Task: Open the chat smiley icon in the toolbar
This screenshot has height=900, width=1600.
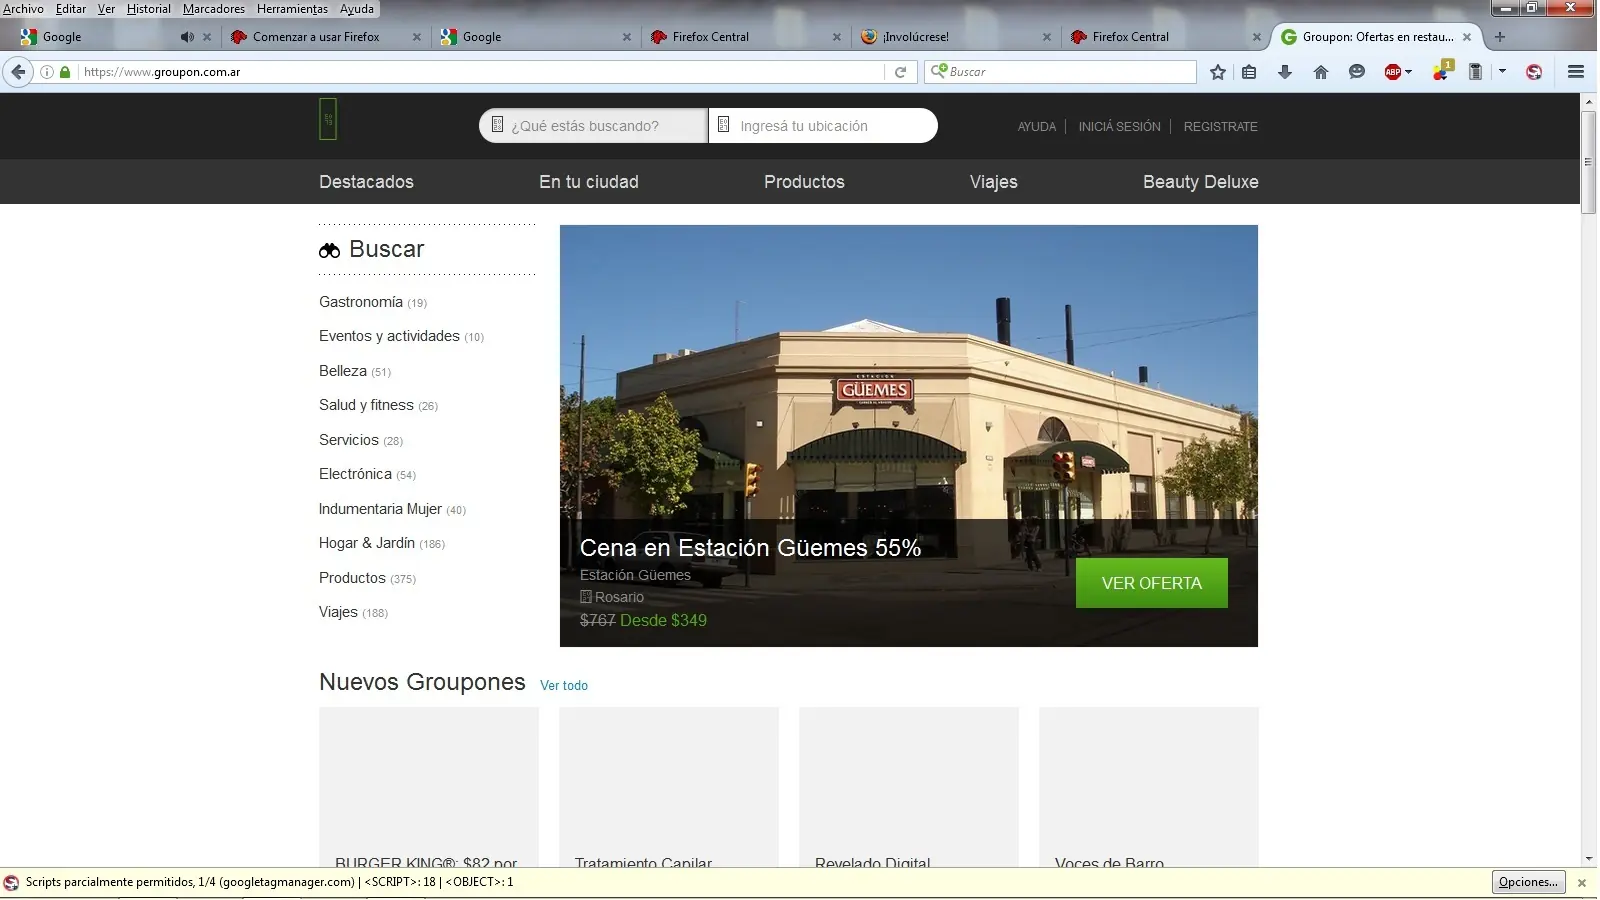Action: point(1357,72)
